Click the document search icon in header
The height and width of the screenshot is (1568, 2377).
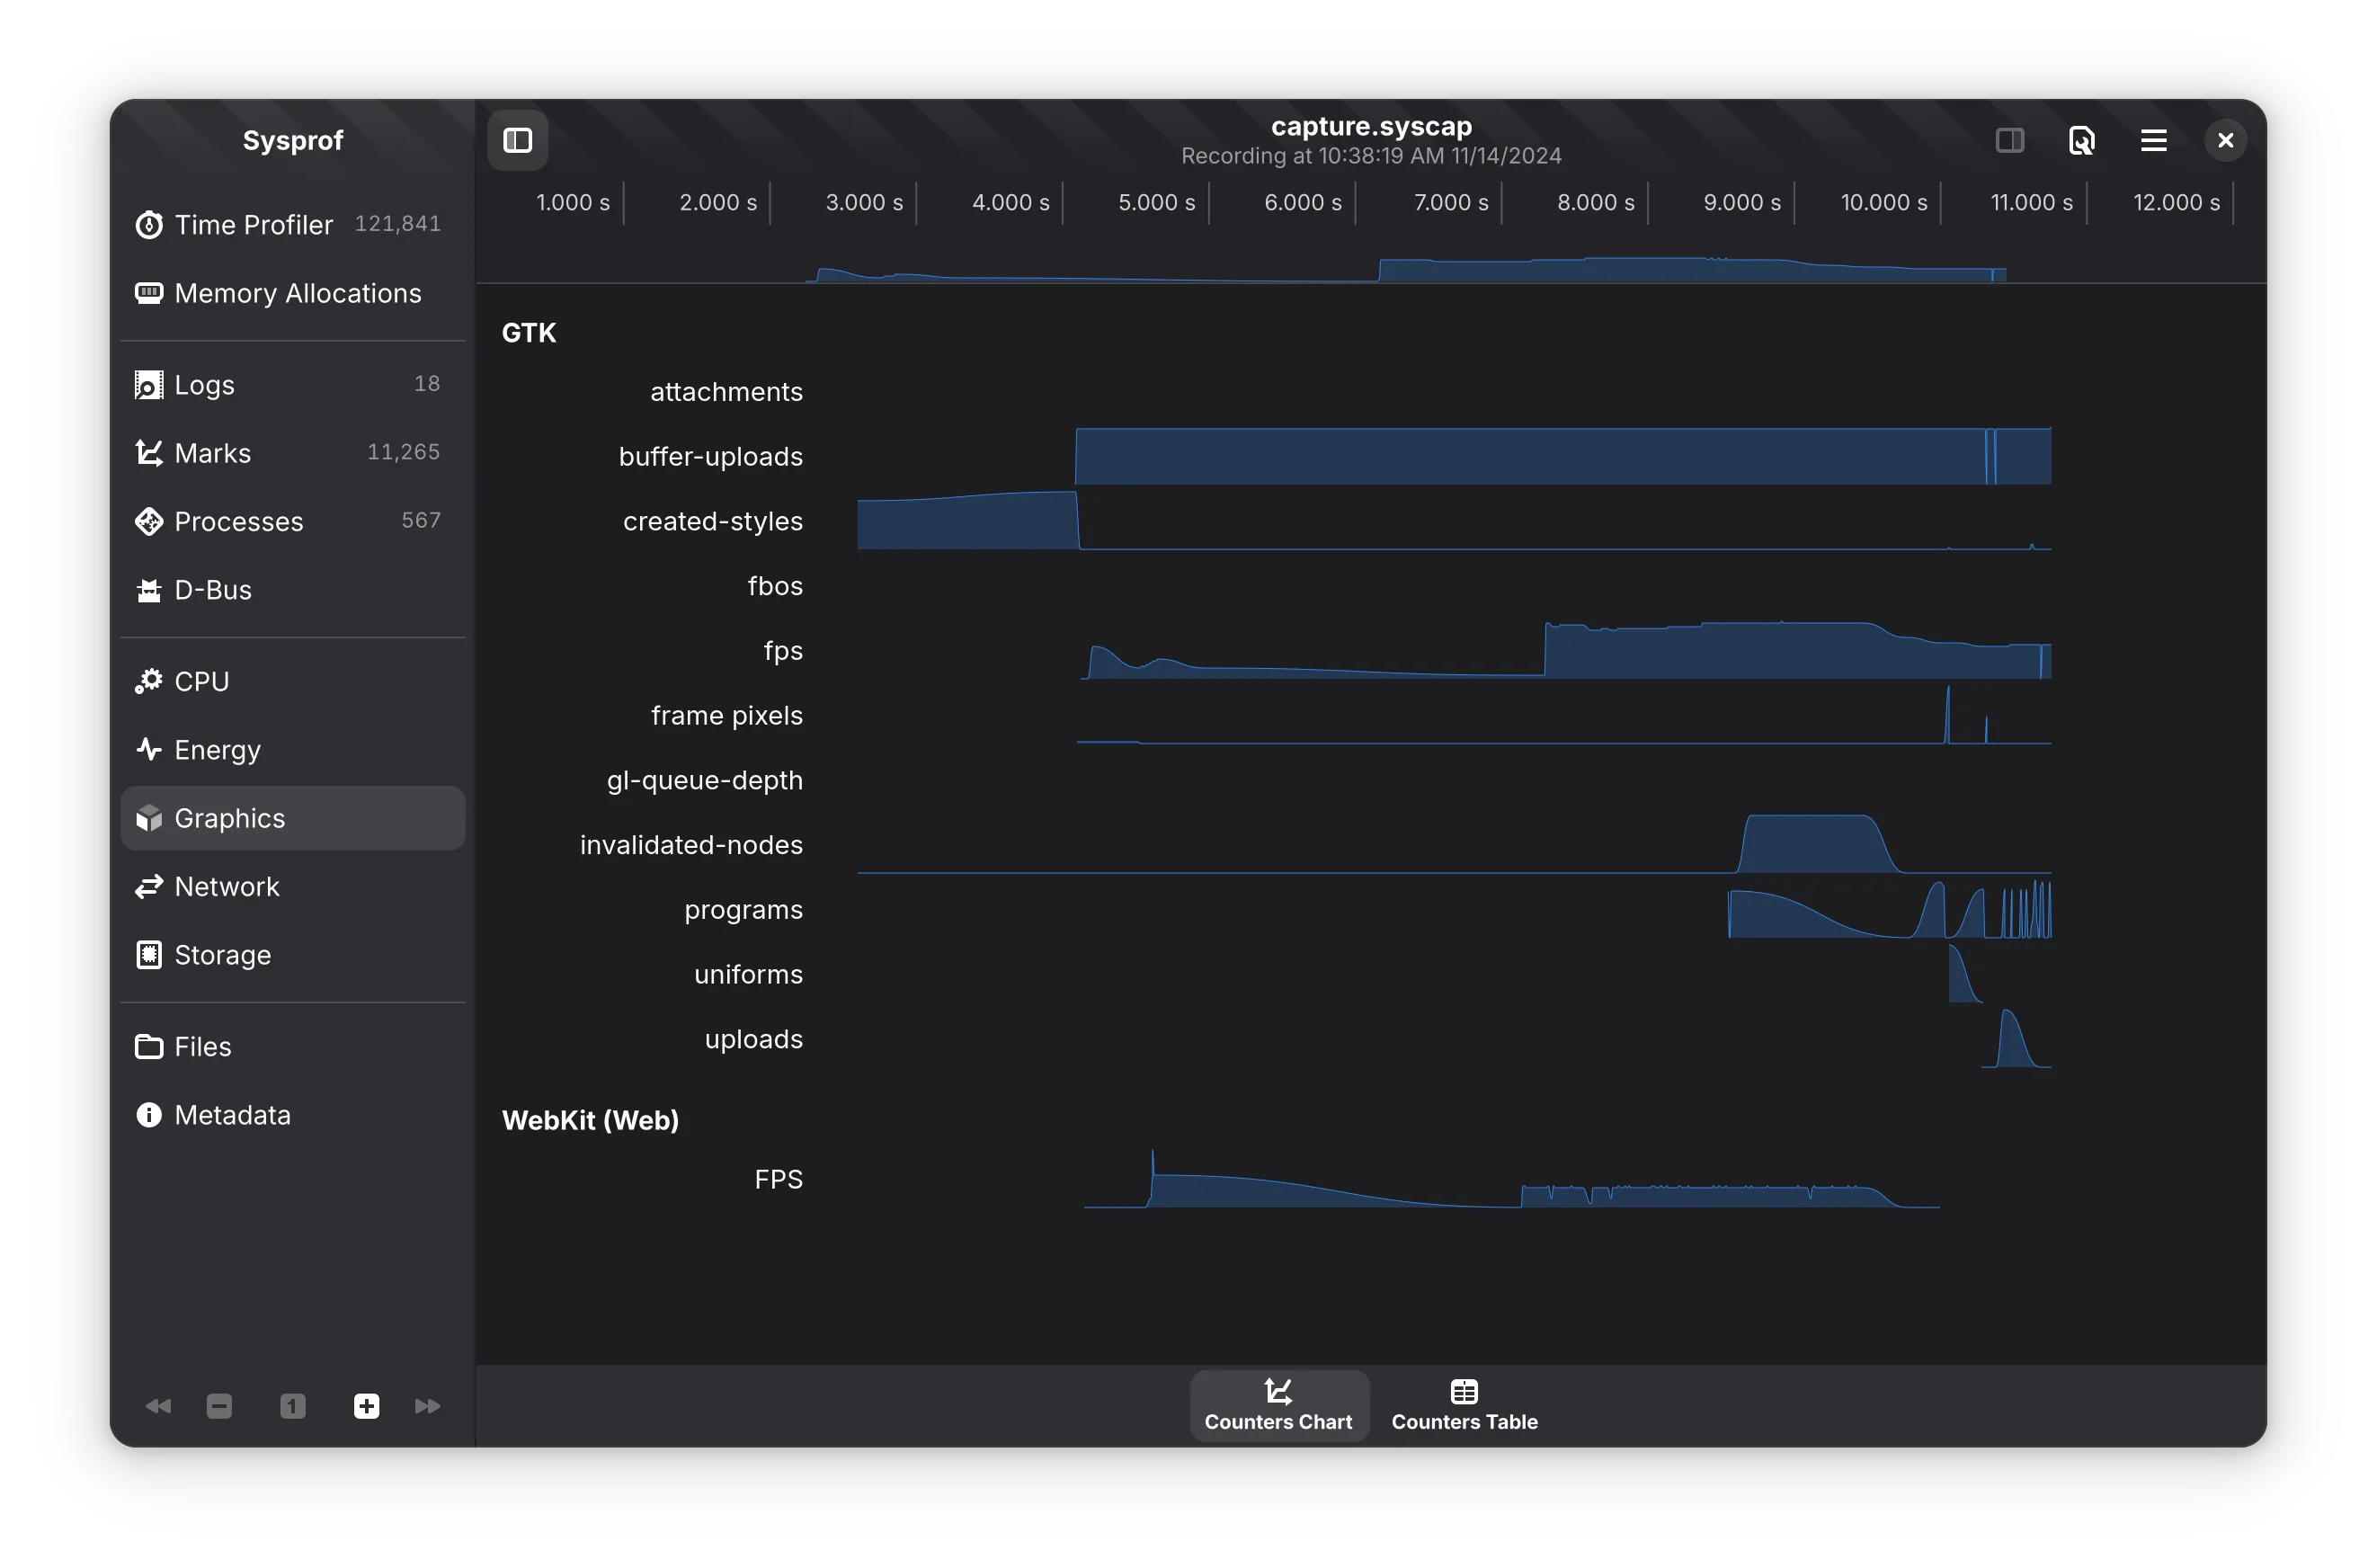(x=2081, y=140)
